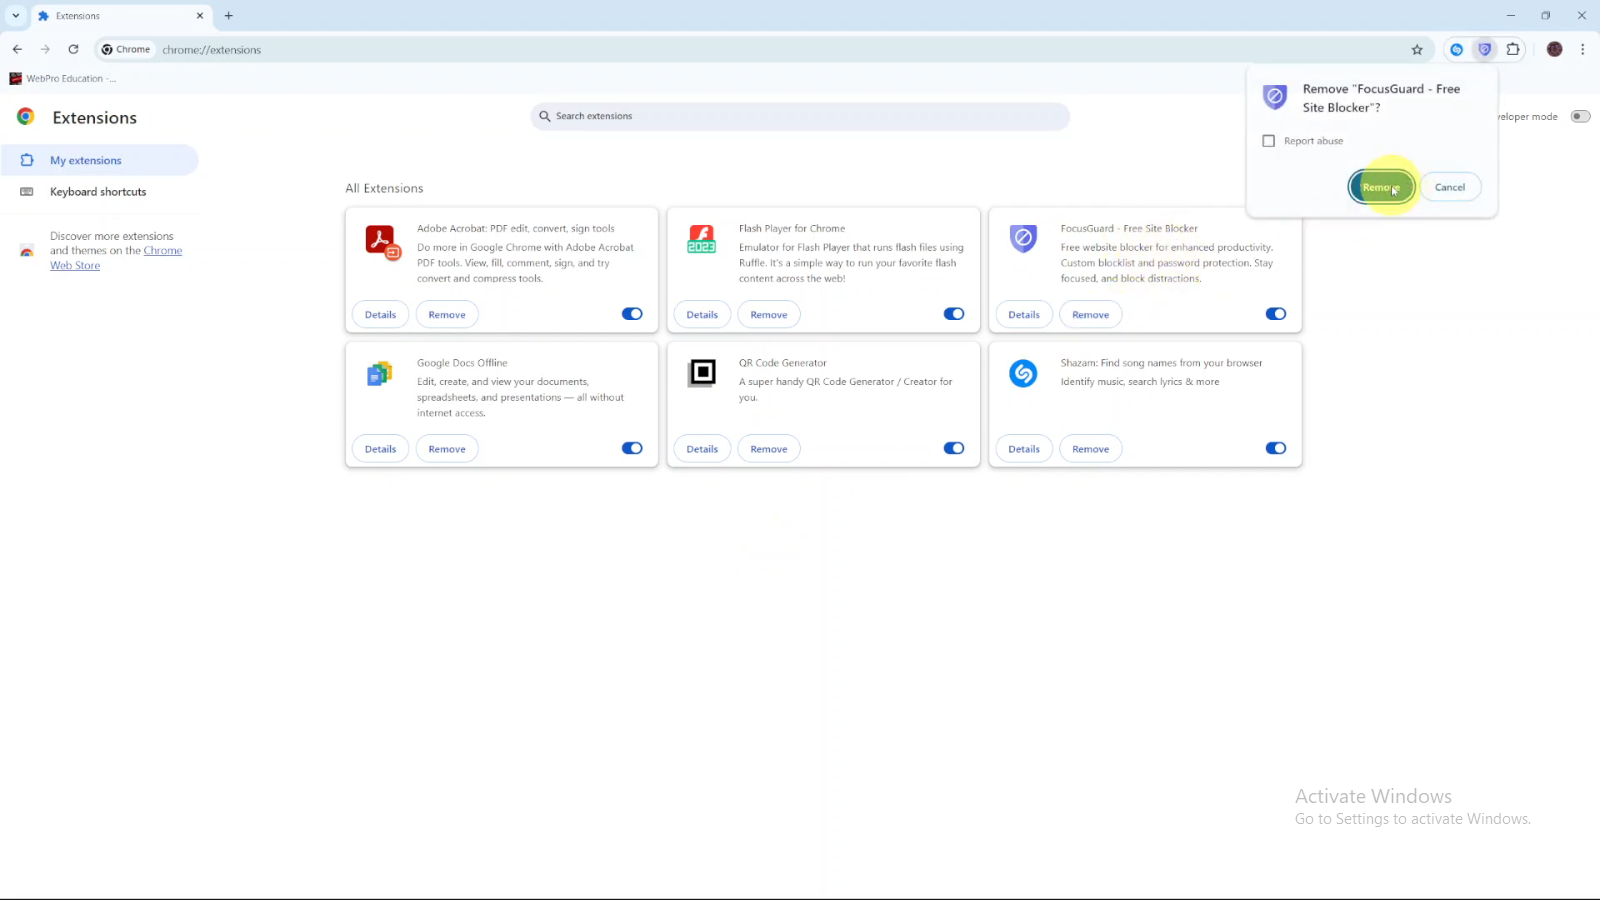Check the Report abuse checkbox
This screenshot has height=900, width=1600.
pos(1269,141)
